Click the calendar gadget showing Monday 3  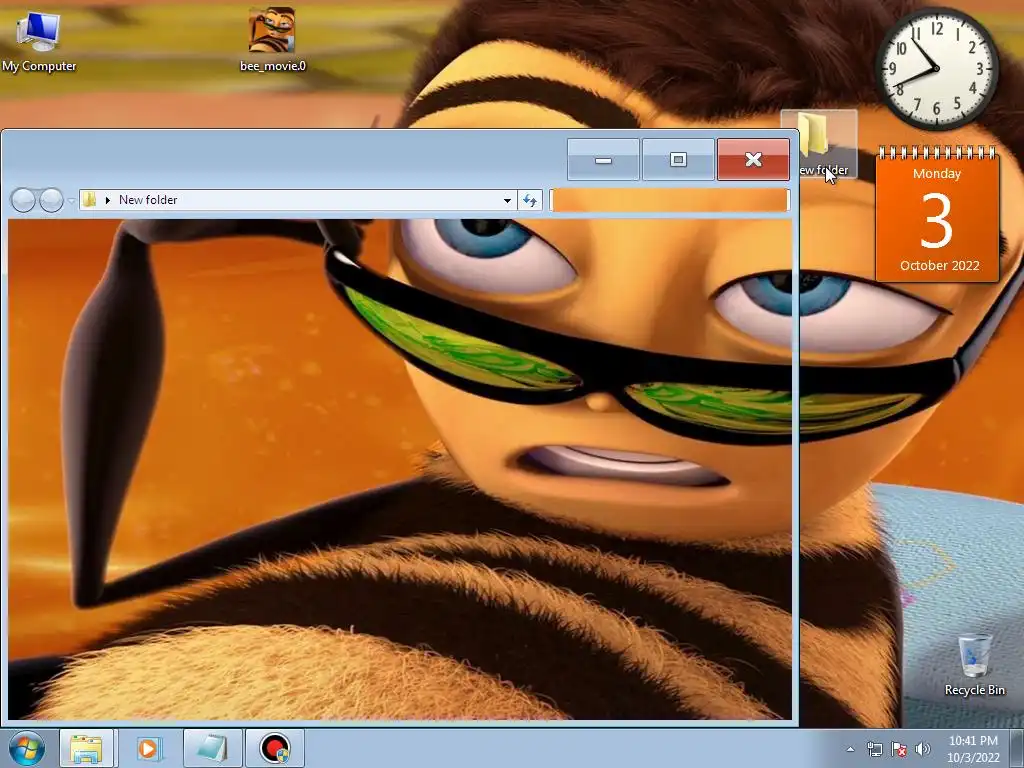937,215
